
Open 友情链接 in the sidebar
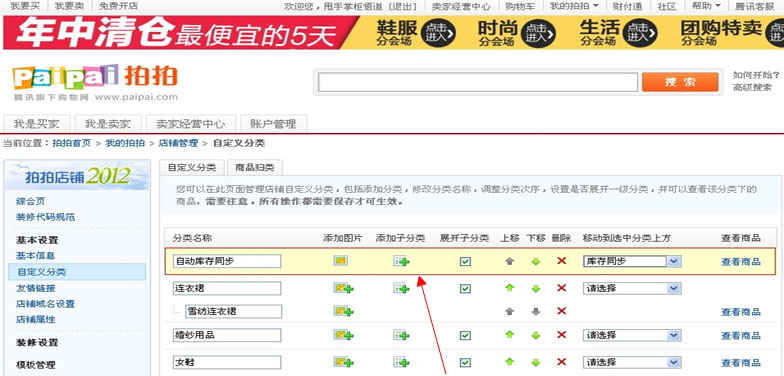(x=36, y=288)
